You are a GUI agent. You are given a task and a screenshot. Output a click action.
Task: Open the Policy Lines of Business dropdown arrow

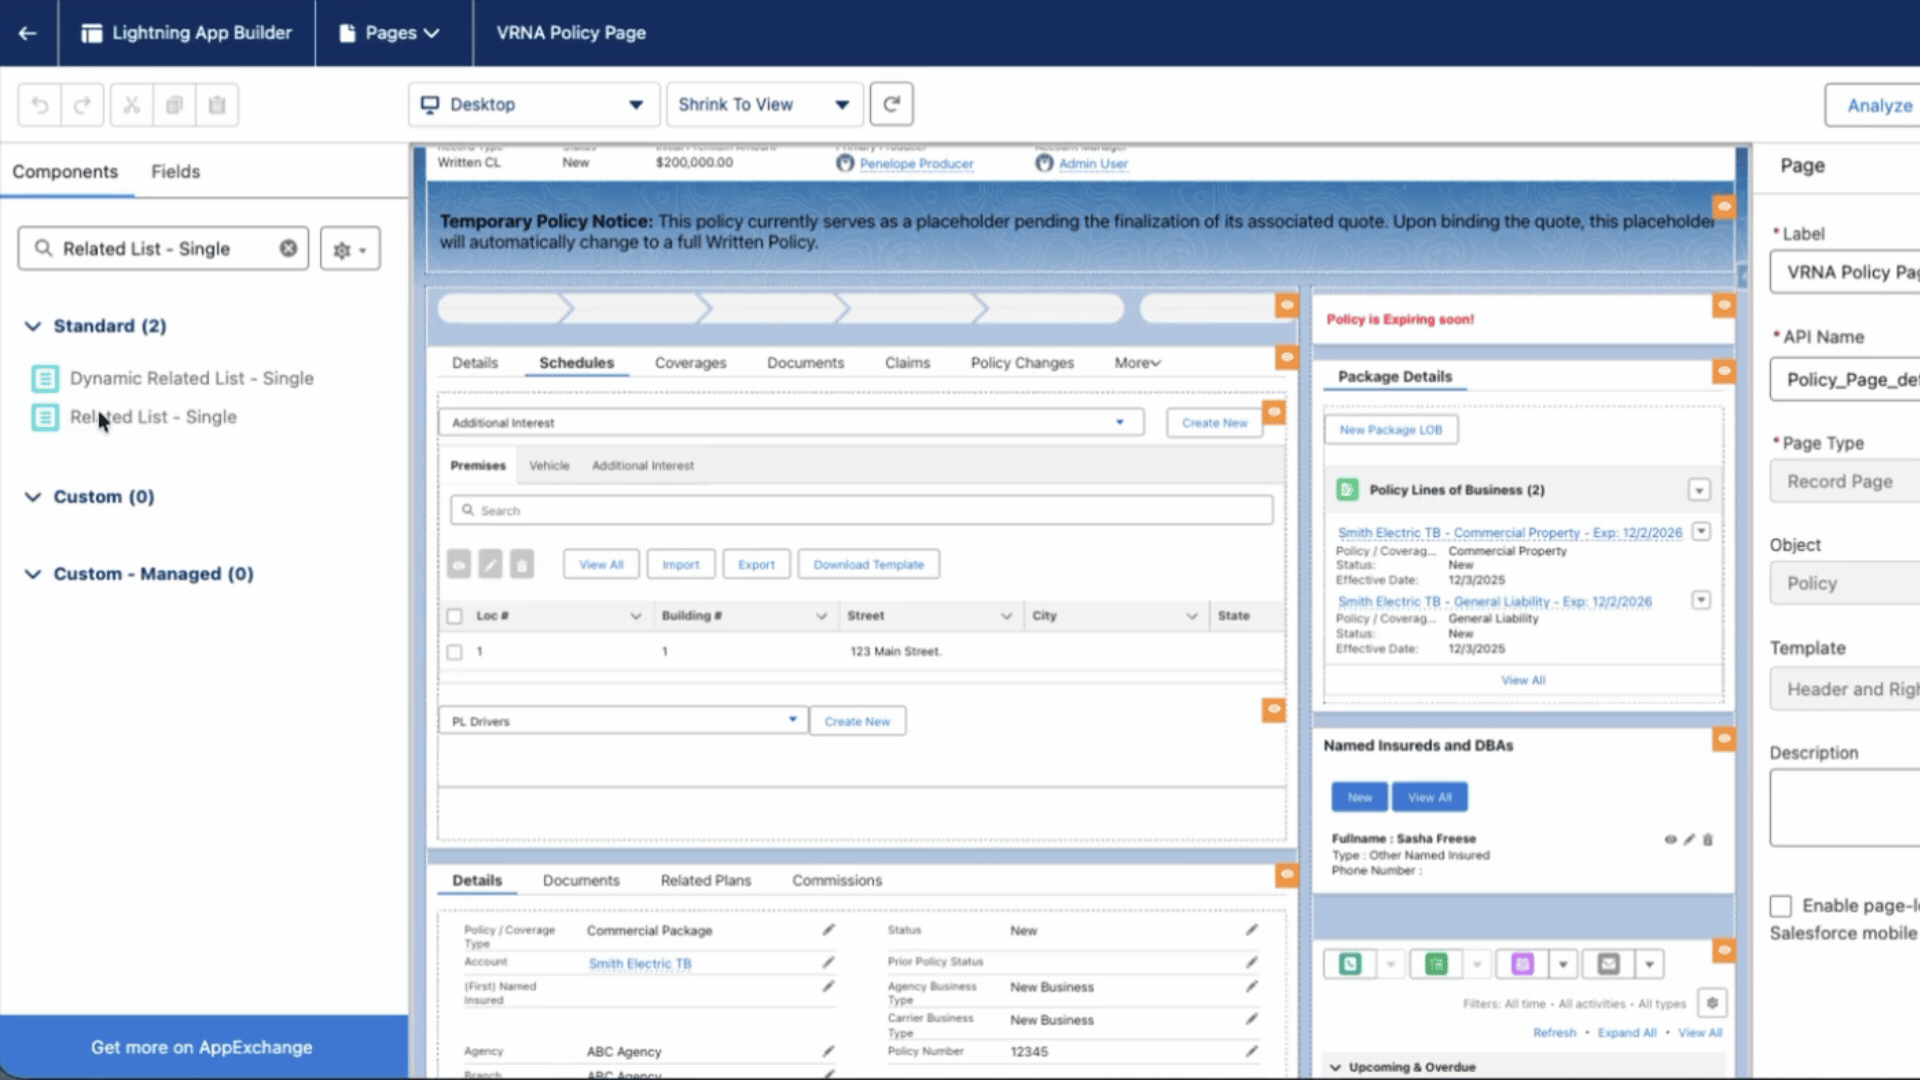click(1699, 490)
